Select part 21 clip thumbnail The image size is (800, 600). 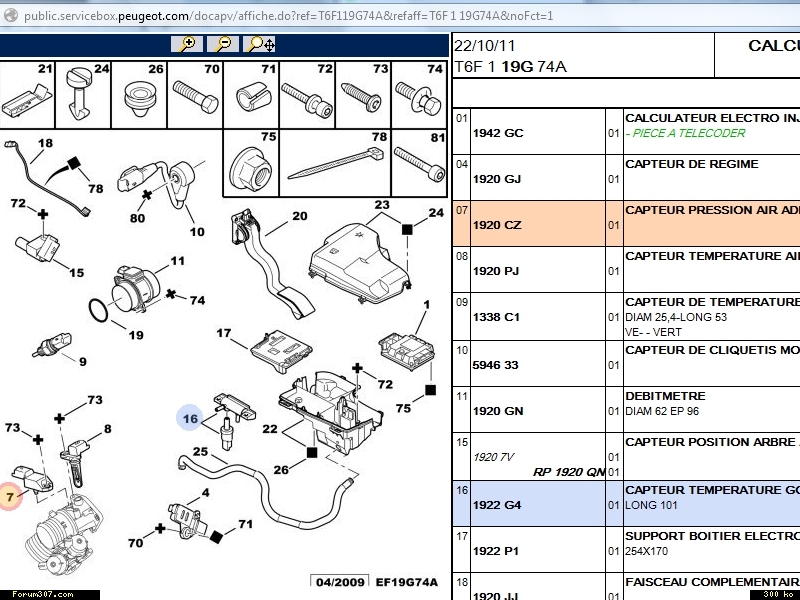[x=27, y=98]
